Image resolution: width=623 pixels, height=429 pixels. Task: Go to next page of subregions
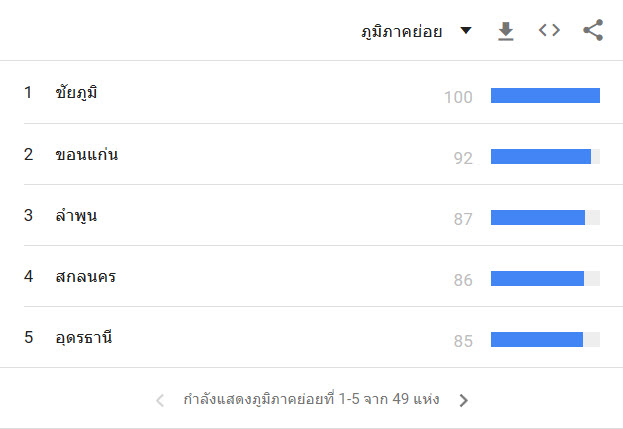[x=463, y=400]
